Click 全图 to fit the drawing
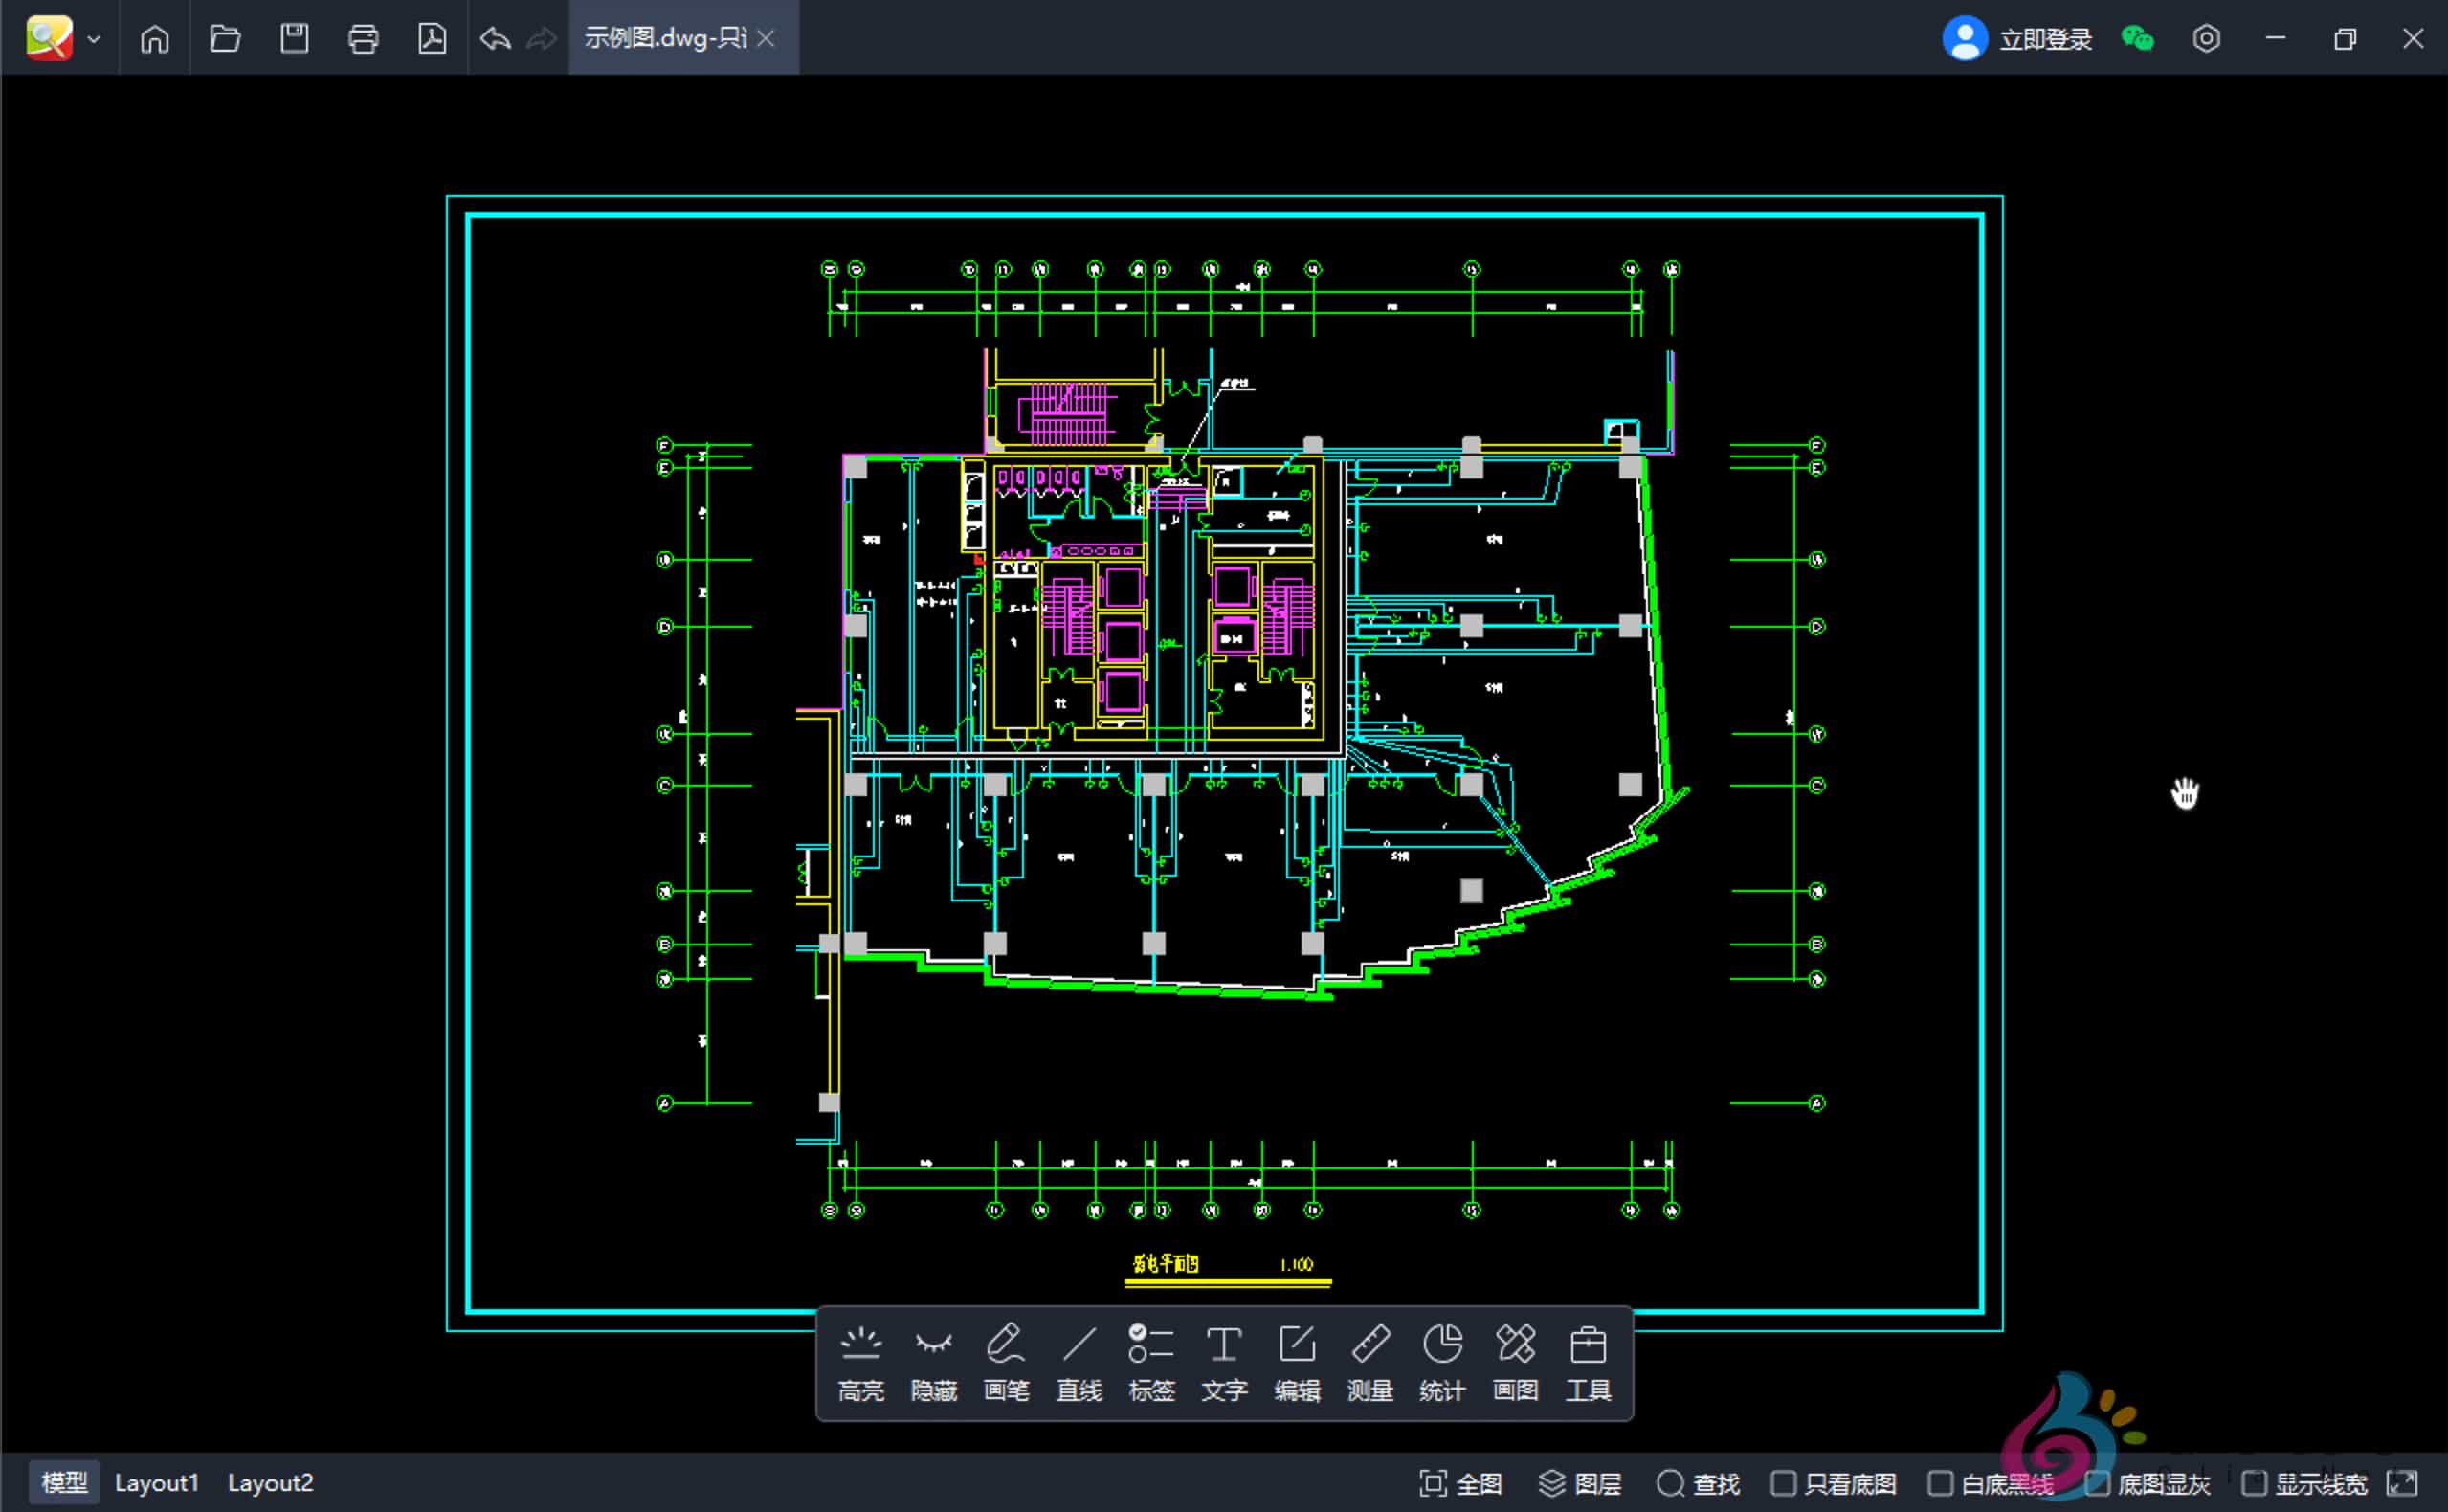The height and width of the screenshot is (1512, 2448). (1461, 1482)
